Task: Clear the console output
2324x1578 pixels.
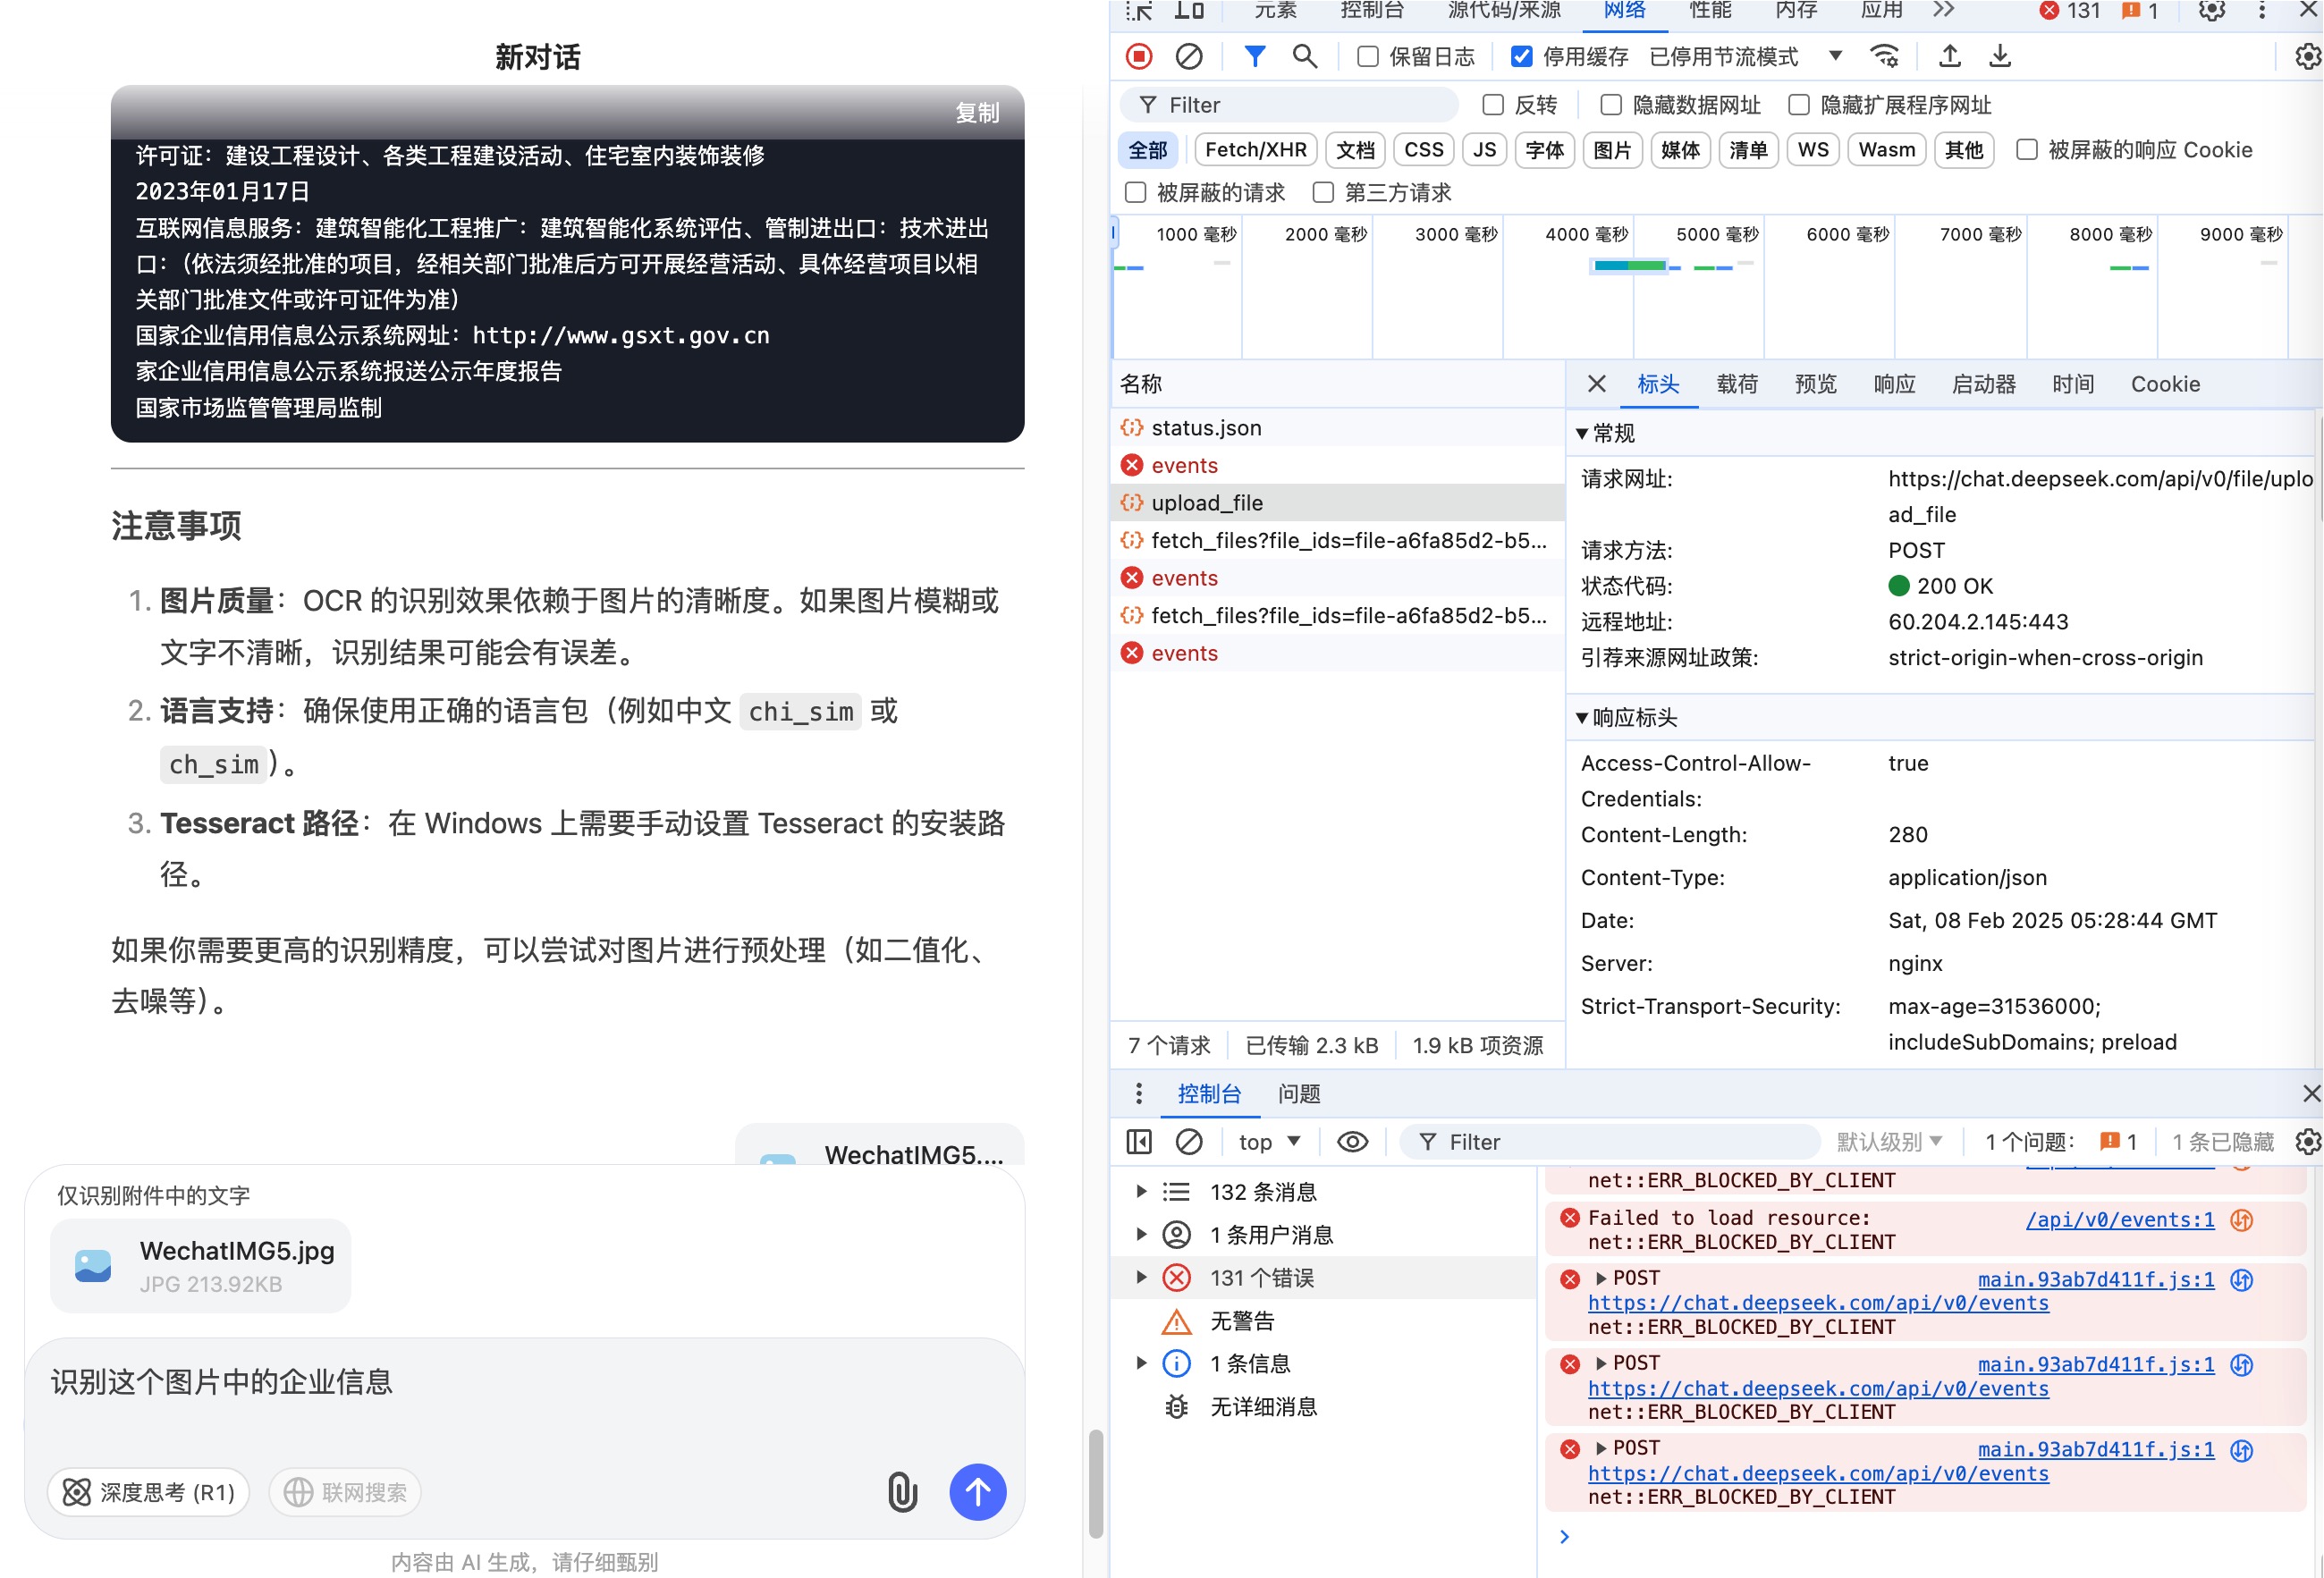Action: pyautogui.click(x=1189, y=1142)
